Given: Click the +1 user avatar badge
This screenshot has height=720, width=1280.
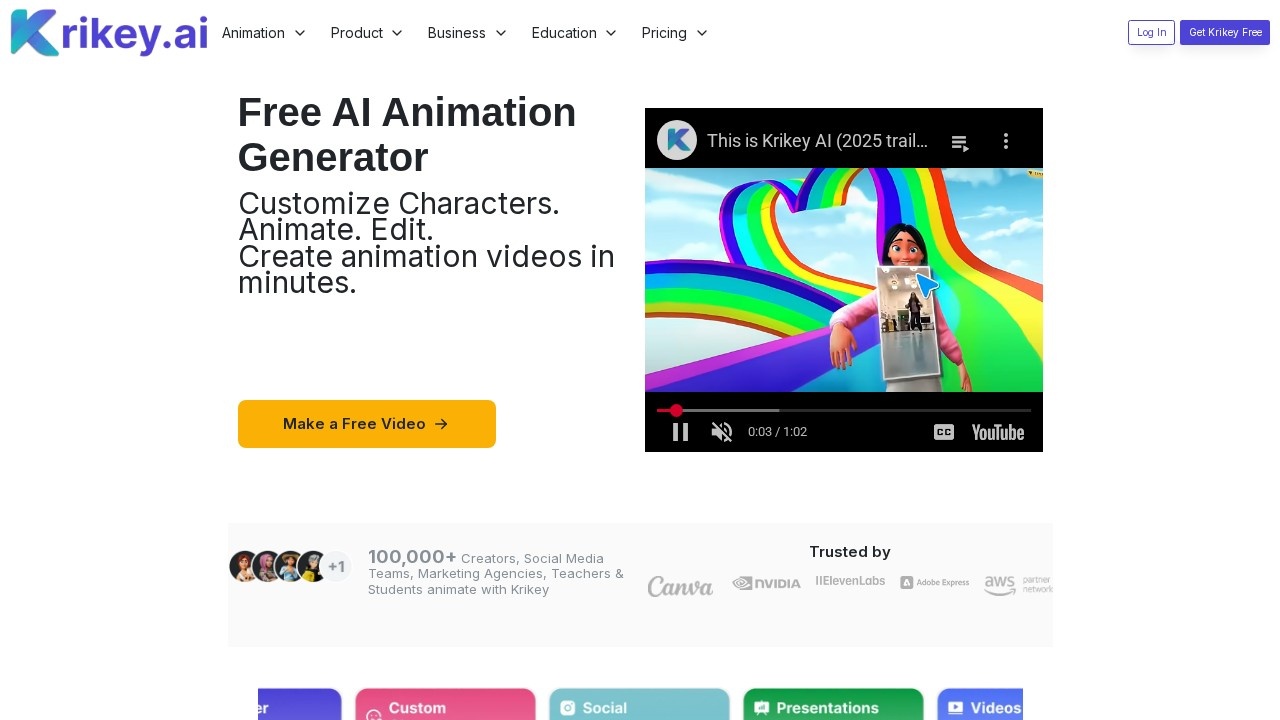Looking at the screenshot, I should (x=336, y=567).
